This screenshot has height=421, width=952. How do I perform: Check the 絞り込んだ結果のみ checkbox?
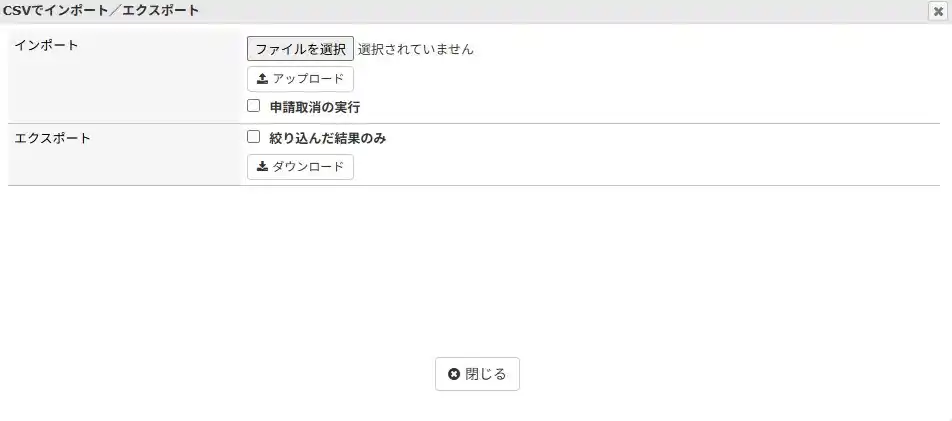254,137
